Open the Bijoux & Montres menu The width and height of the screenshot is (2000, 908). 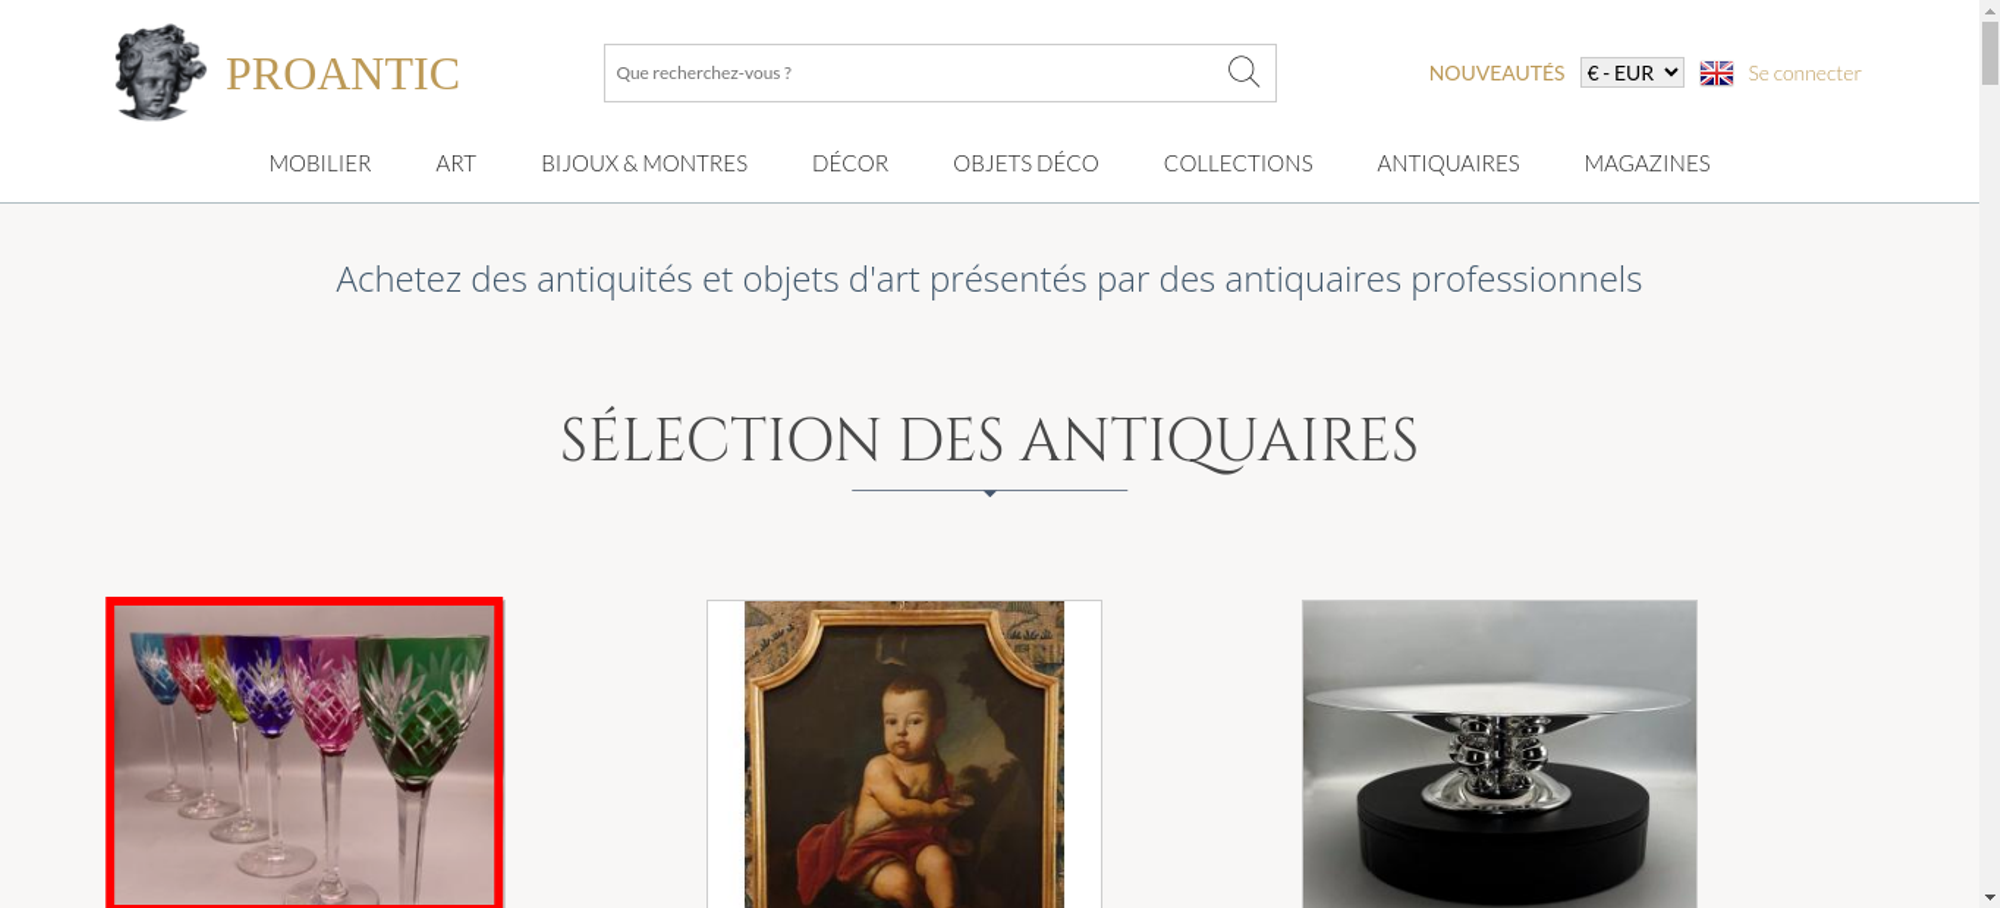(644, 163)
